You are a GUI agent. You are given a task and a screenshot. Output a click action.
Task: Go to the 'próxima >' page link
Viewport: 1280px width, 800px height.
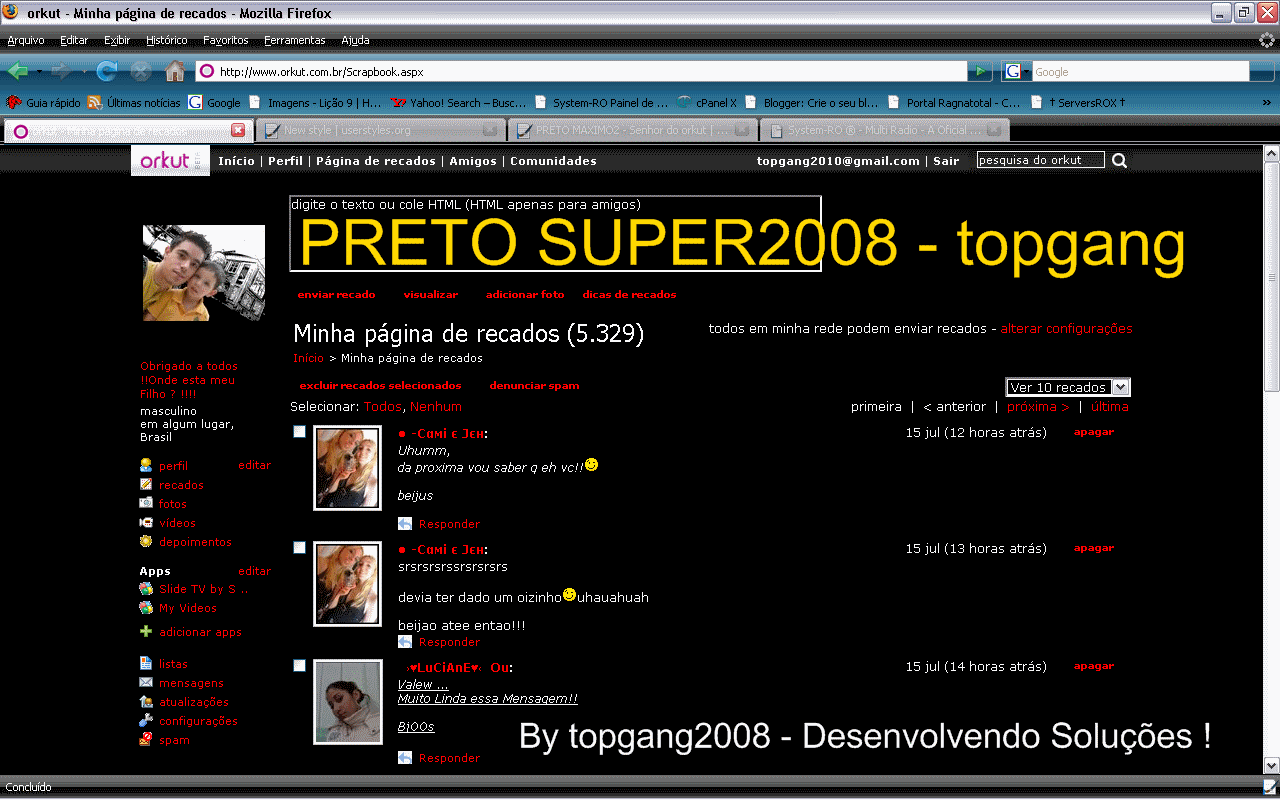1038,407
